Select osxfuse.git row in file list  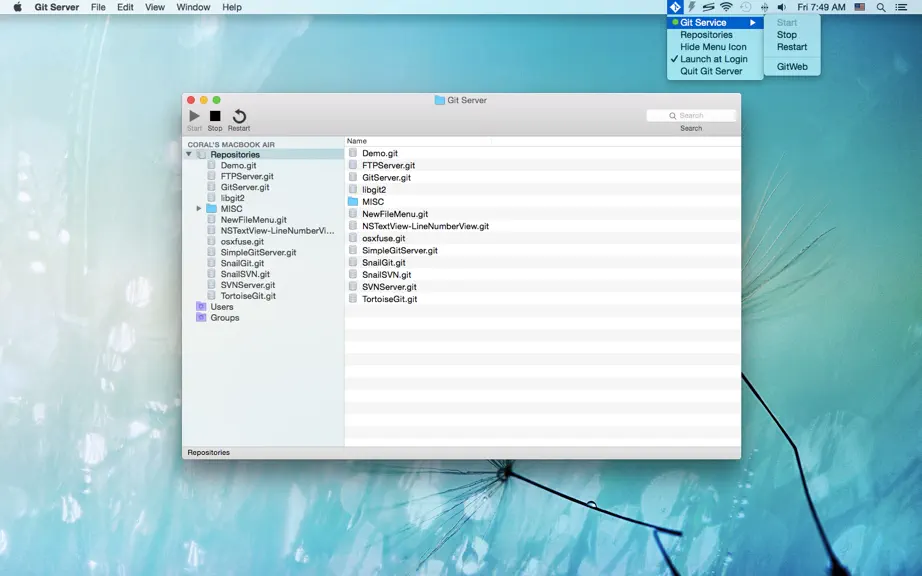pos(542,238)
